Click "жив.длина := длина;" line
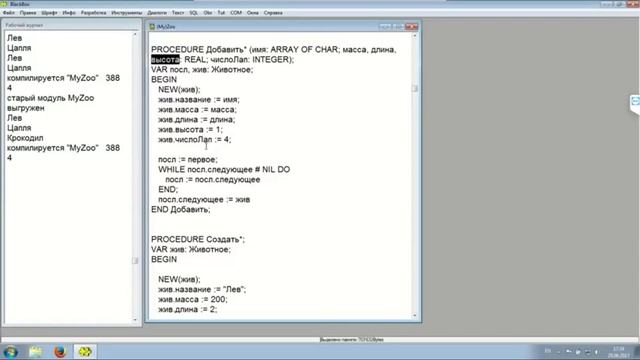This screenshot has height=360, width=640. click(x=196, y=120)
